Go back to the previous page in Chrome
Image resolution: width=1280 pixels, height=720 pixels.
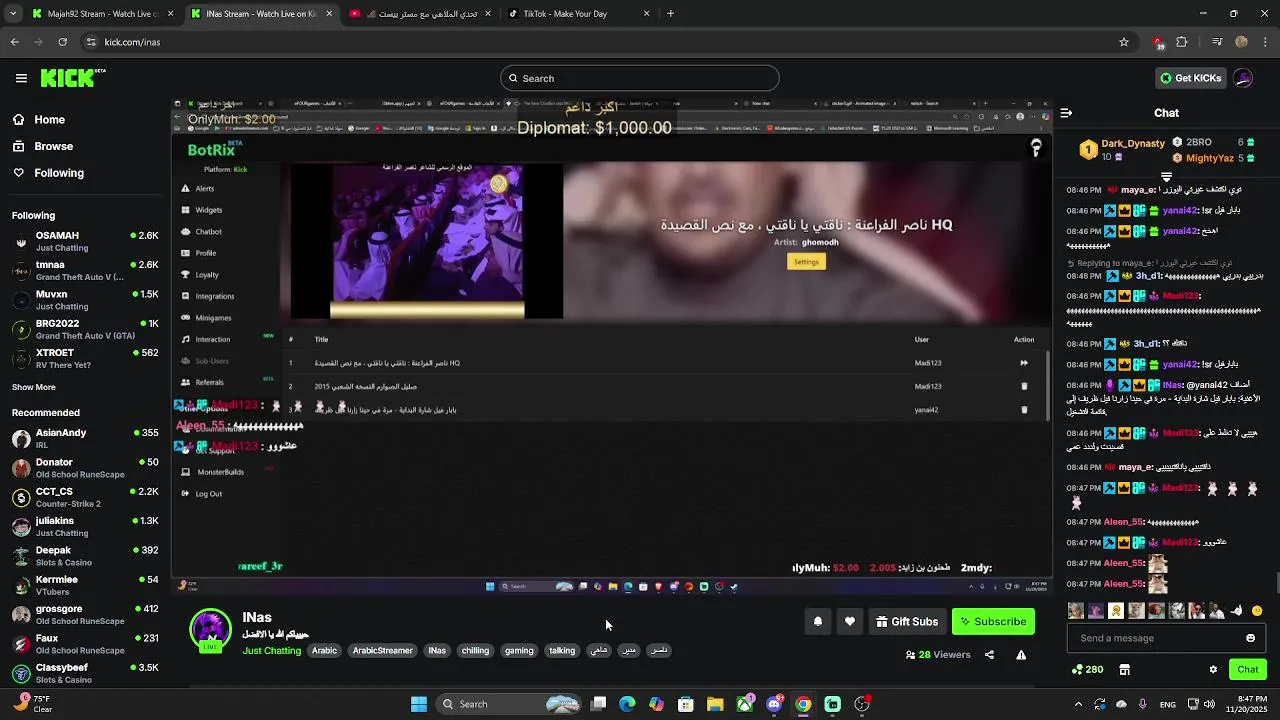click(x=14, y=42)
